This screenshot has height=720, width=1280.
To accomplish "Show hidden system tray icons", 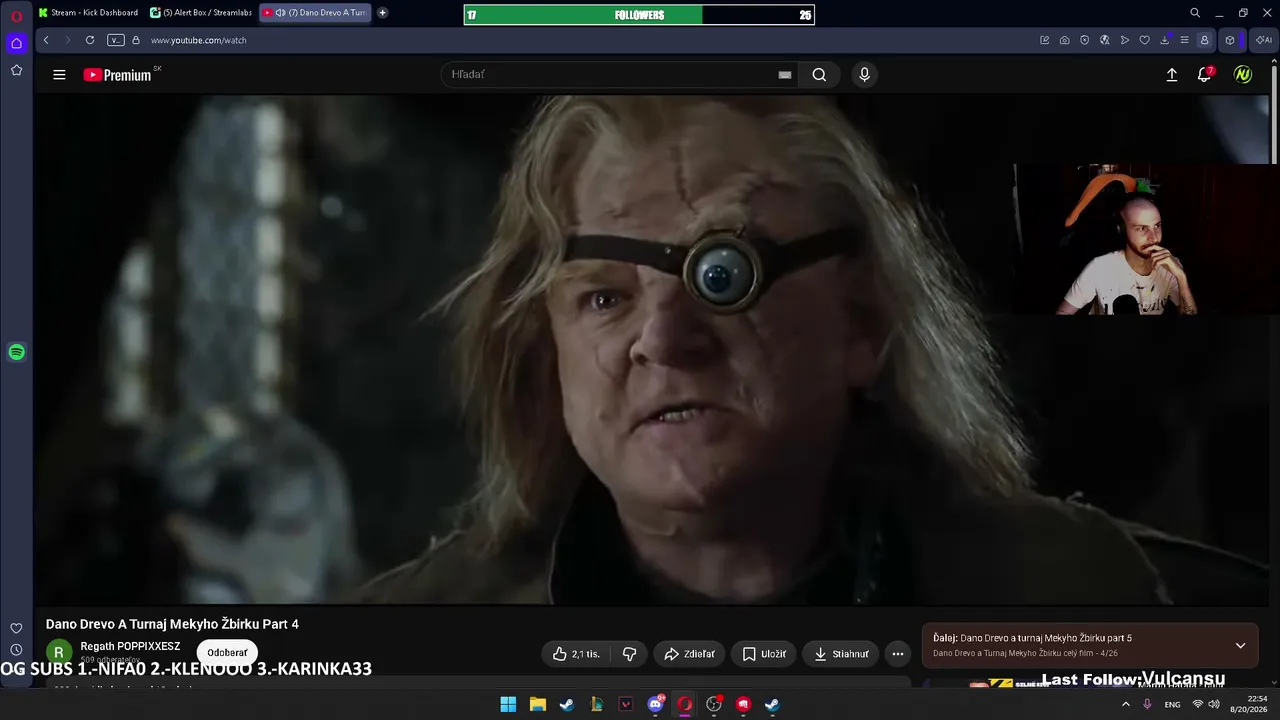I will 1125,704.
